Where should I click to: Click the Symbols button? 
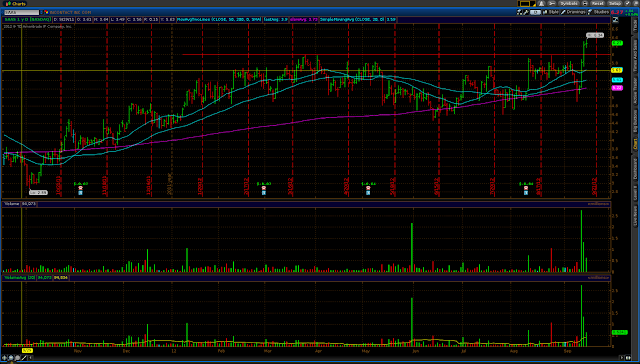pos(569,3)
